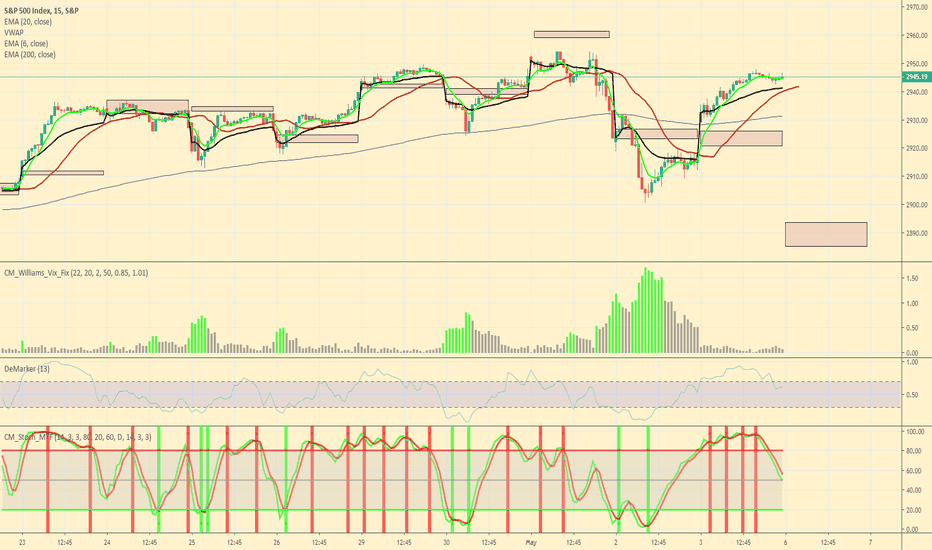Click the Vix Fix 1.00 scale label

[912, 303]
